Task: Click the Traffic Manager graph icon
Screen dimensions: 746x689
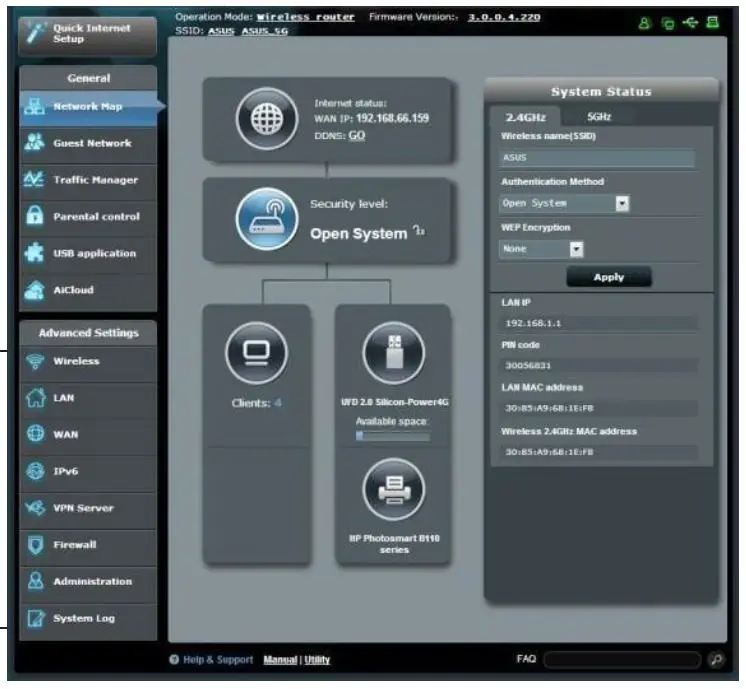Action: 34,179
